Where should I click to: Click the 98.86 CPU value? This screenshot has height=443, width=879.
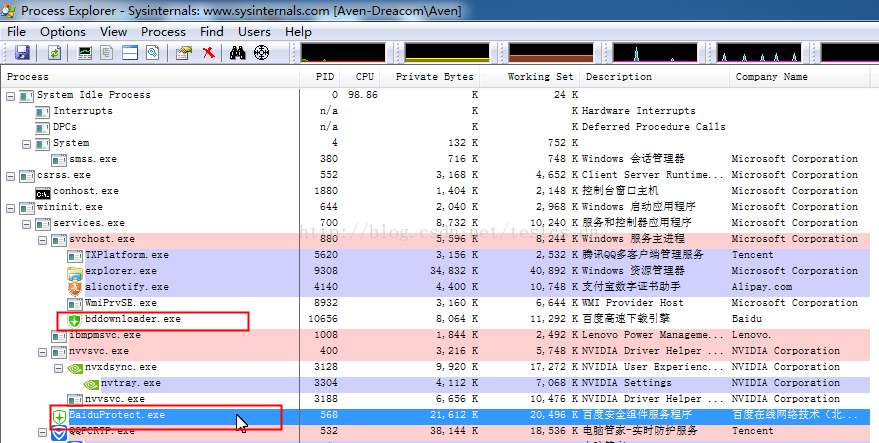362,96
